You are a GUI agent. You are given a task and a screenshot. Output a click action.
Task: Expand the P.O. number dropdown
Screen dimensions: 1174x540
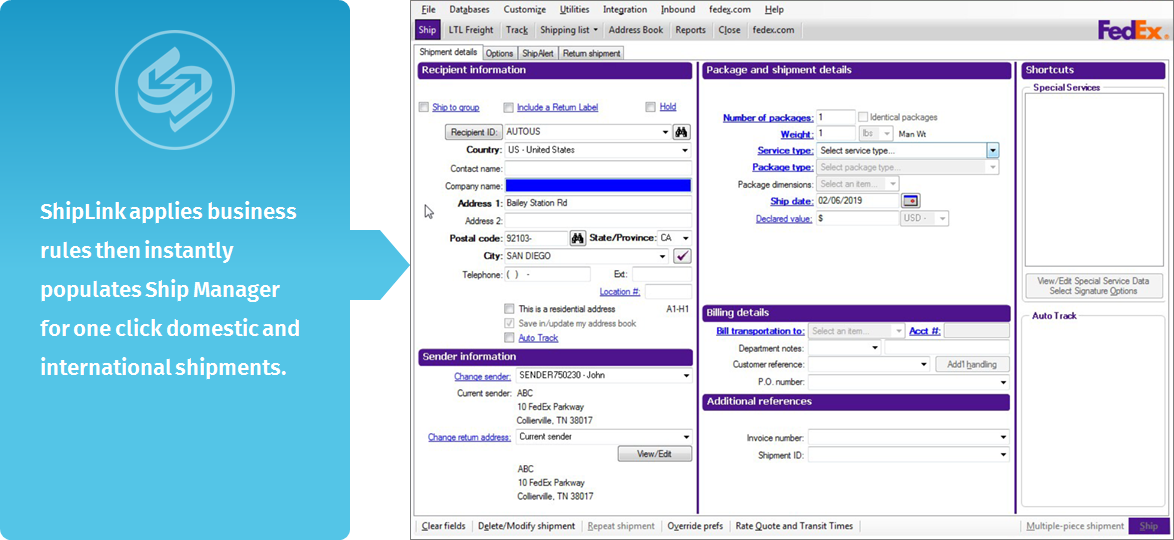click(x=1003, y=383)
